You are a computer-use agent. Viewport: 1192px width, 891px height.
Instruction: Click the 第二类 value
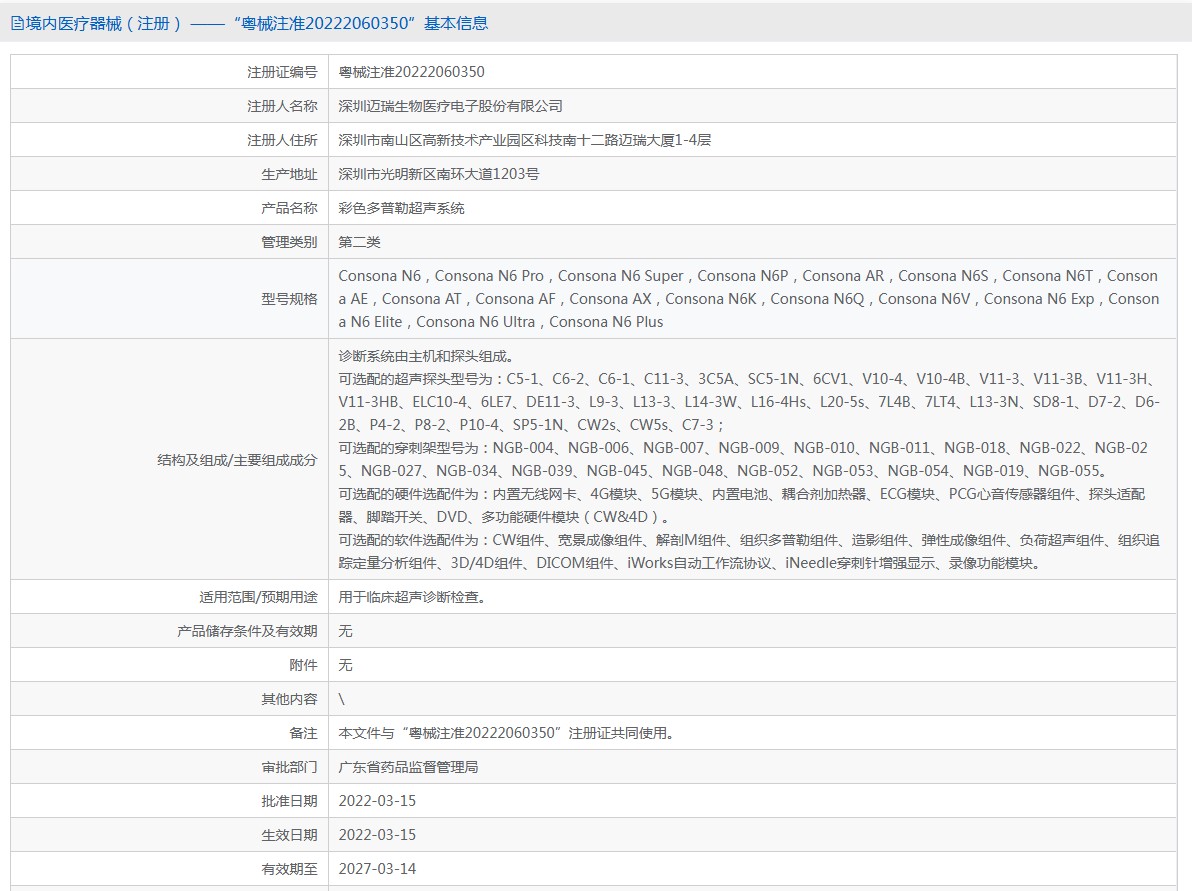(360, 243)
